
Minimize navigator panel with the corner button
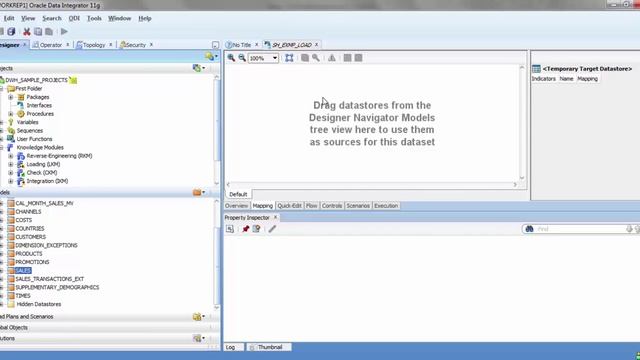215,45
